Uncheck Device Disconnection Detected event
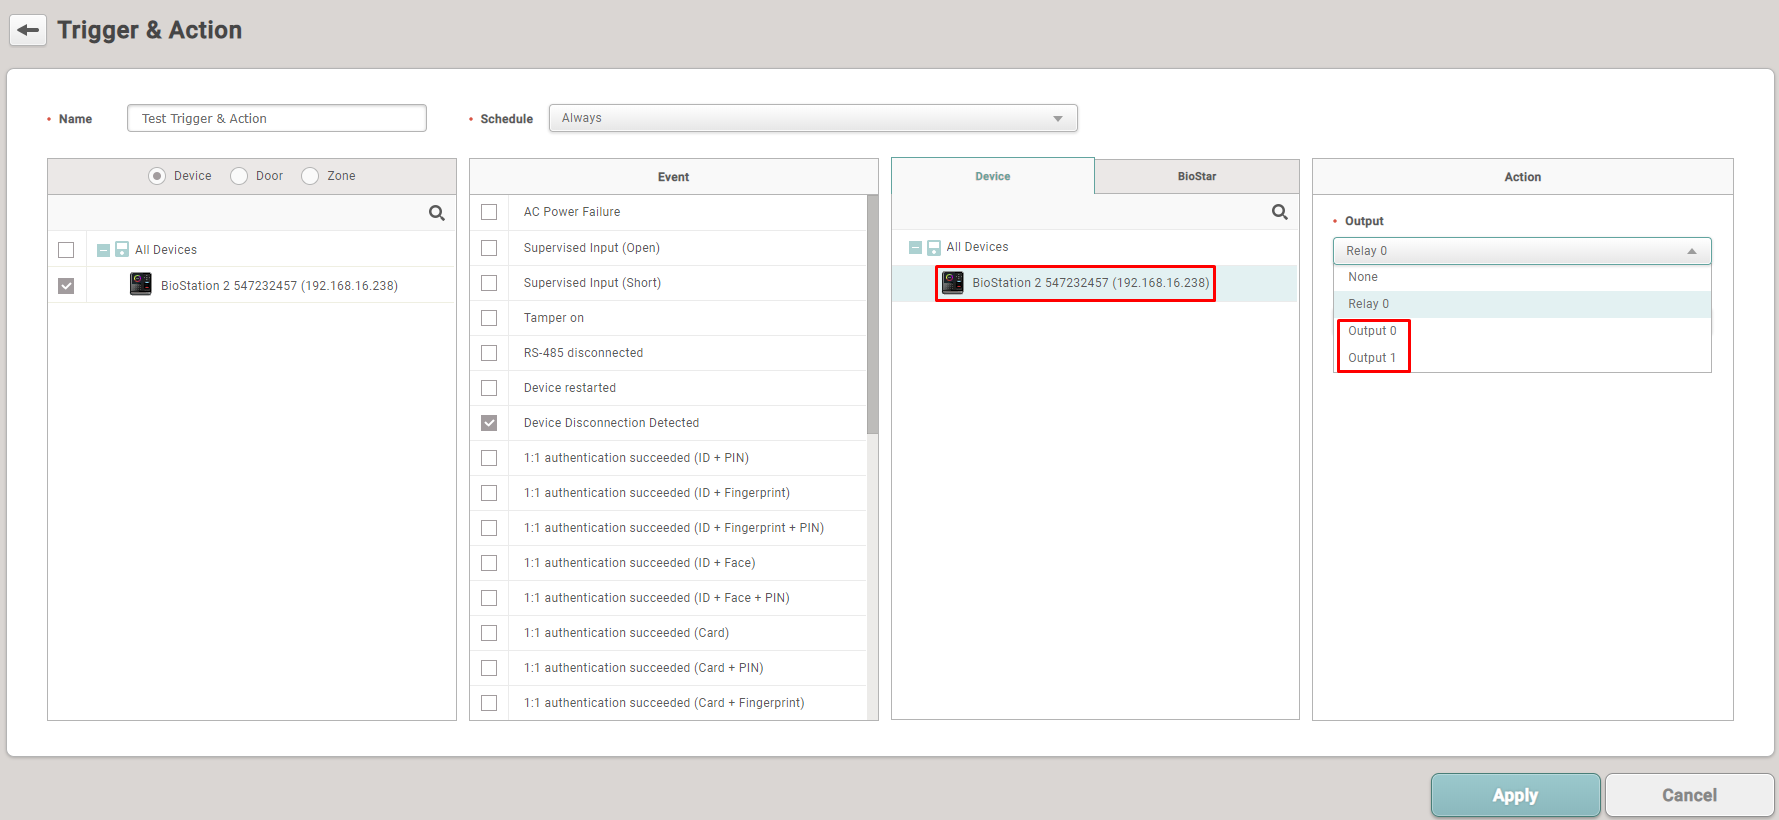The height and width of the screenshot is (820, 1779). [x=489, y=423]
